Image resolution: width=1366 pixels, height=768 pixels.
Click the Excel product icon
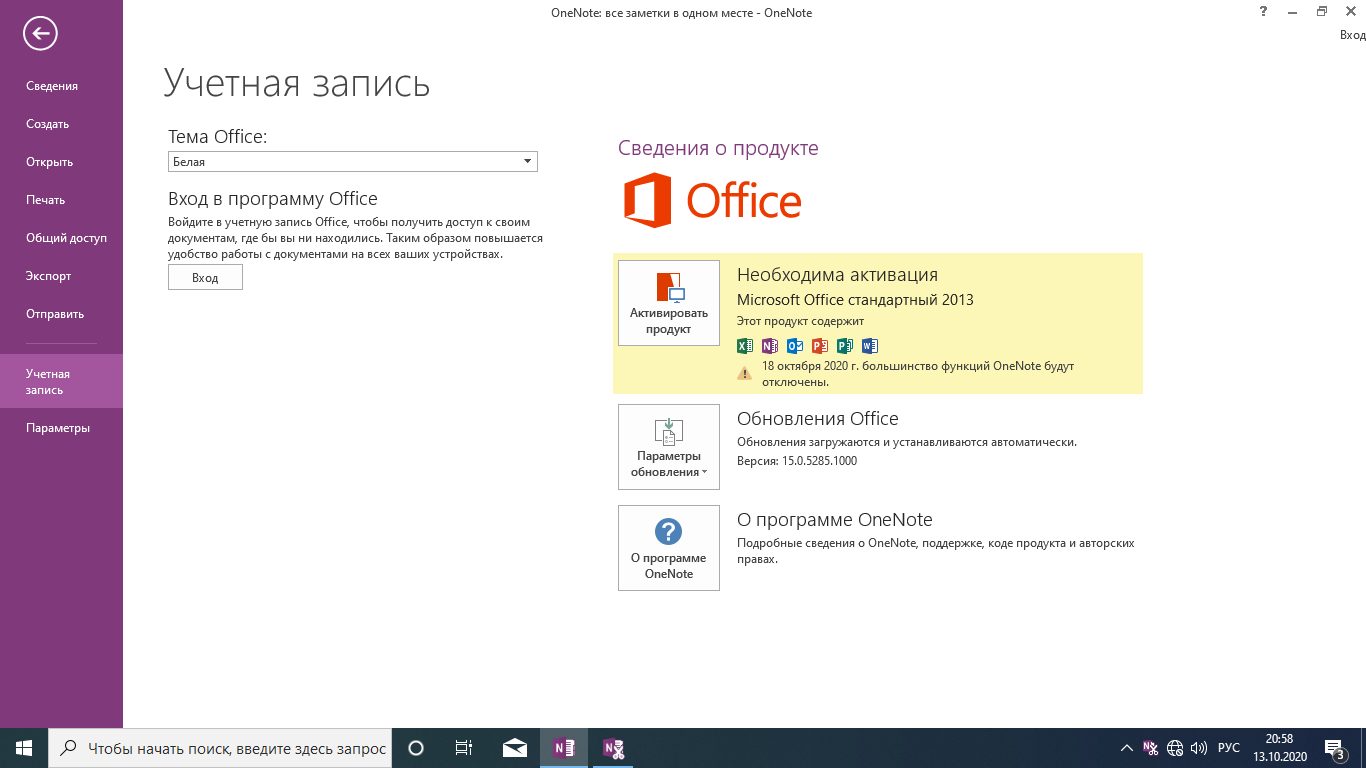[x=745, y=346]
